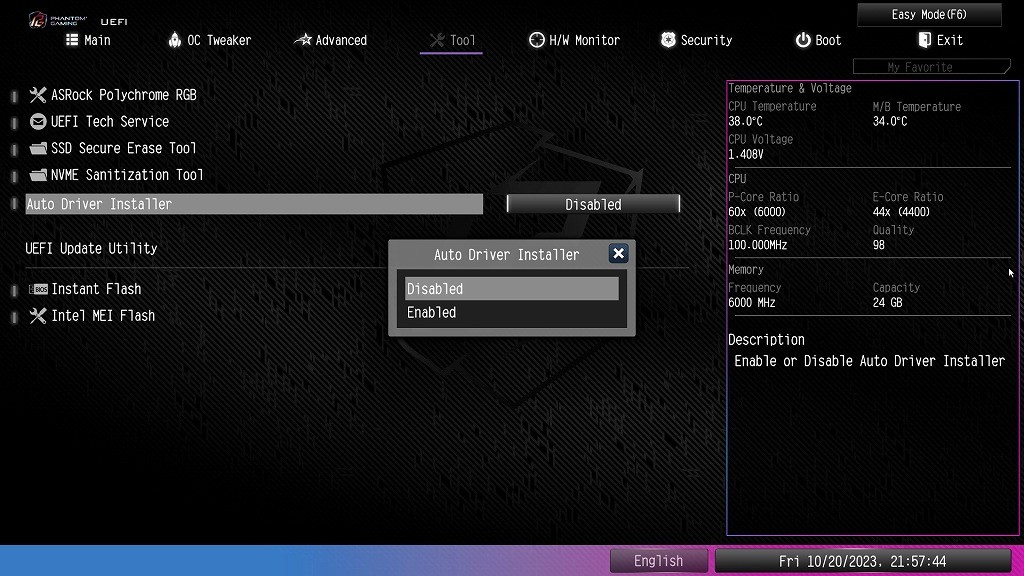
Task: Open ASRock Polychrome RGB
Action: coord(123,95)
